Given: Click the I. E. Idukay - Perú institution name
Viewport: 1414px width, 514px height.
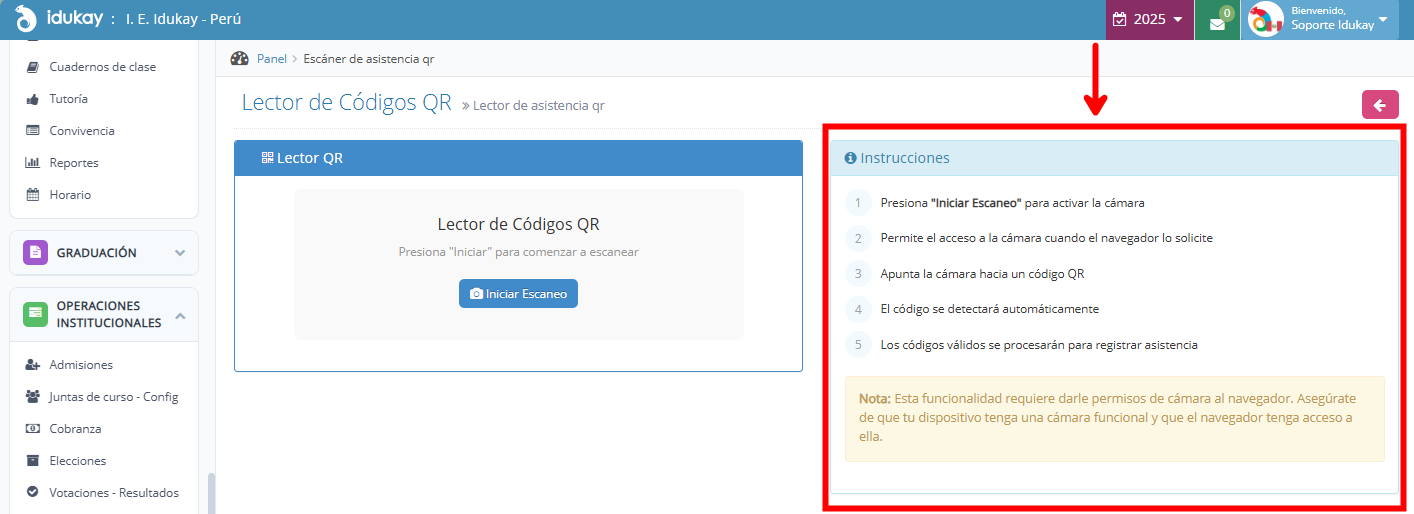Looking at the screenshot, I should pyautogui.click(x=183, y=19).
